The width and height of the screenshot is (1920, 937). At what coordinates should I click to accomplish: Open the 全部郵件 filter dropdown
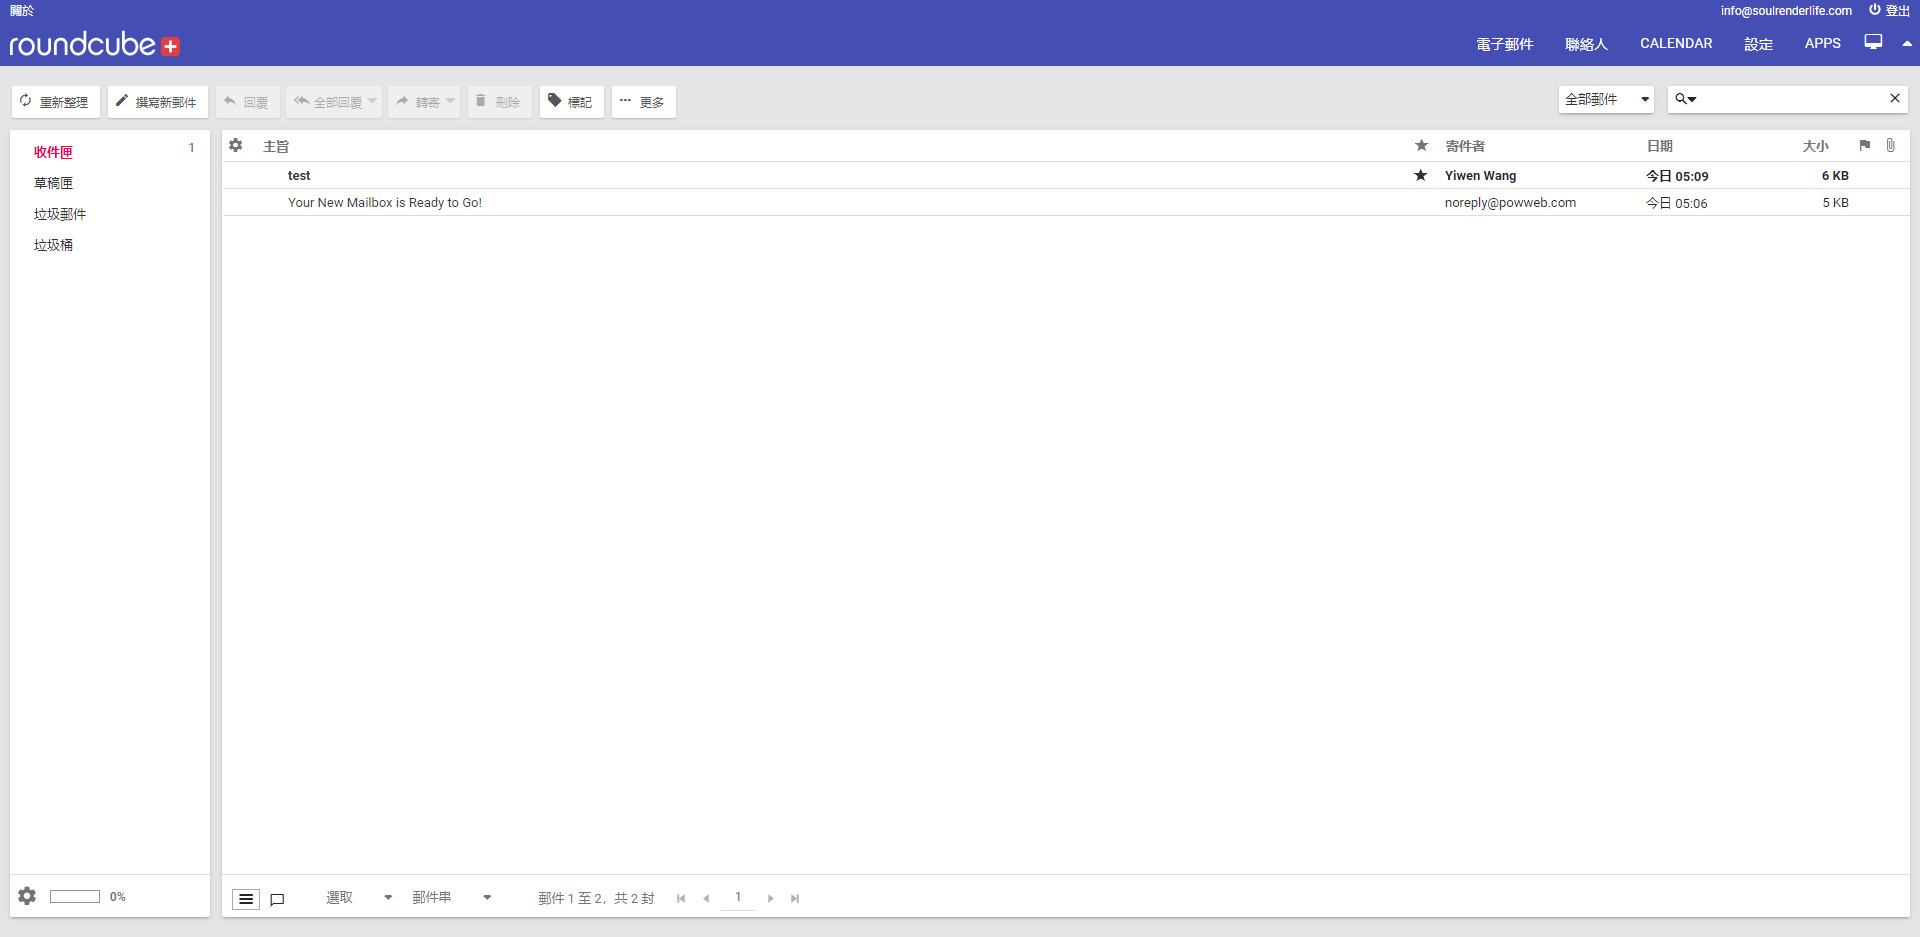[x=1606, y=100]
